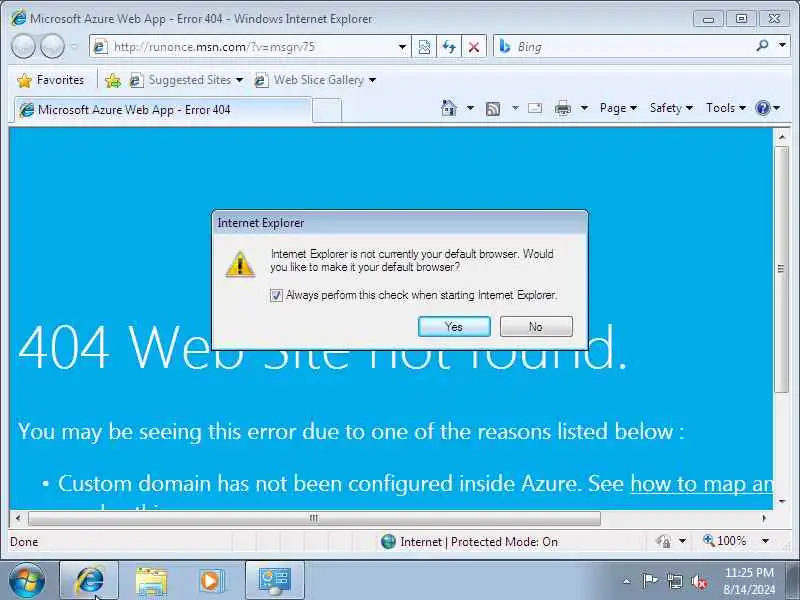The image size is (800, 600).
Task: Click Internet Explorer taskbar icon
Action: pyautogui.click(x=89, y=581)
